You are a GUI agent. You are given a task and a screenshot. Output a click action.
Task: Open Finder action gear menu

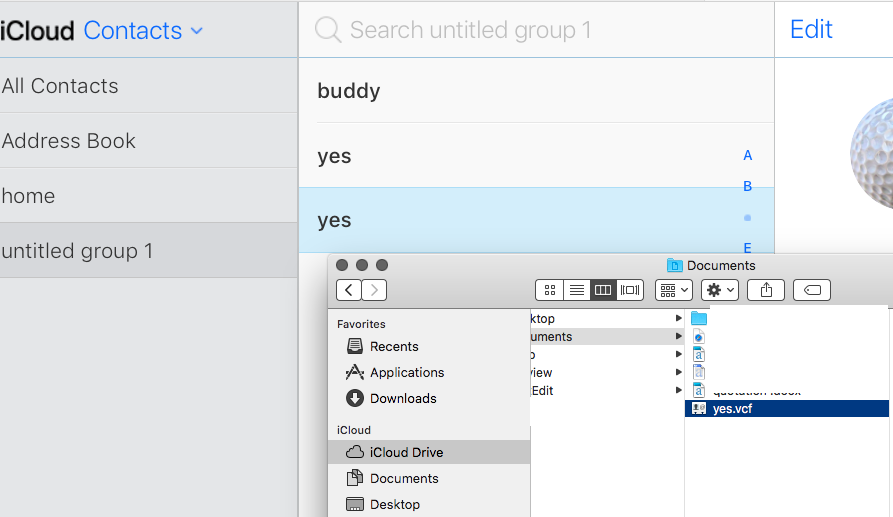720,290
